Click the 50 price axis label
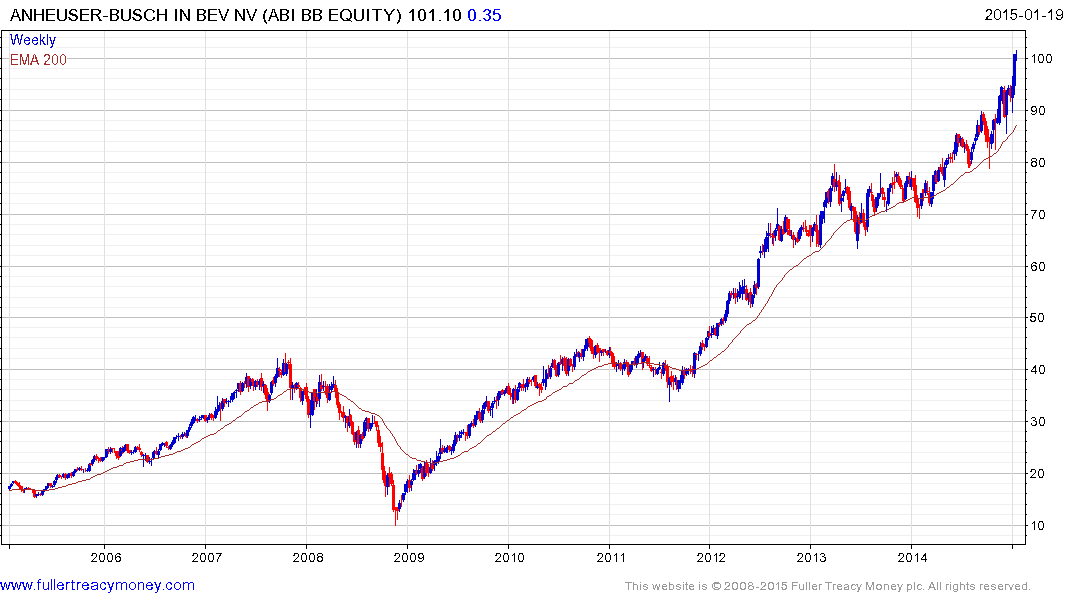The height and width of the screenshot is (600, 1075). click(1038, 318)
